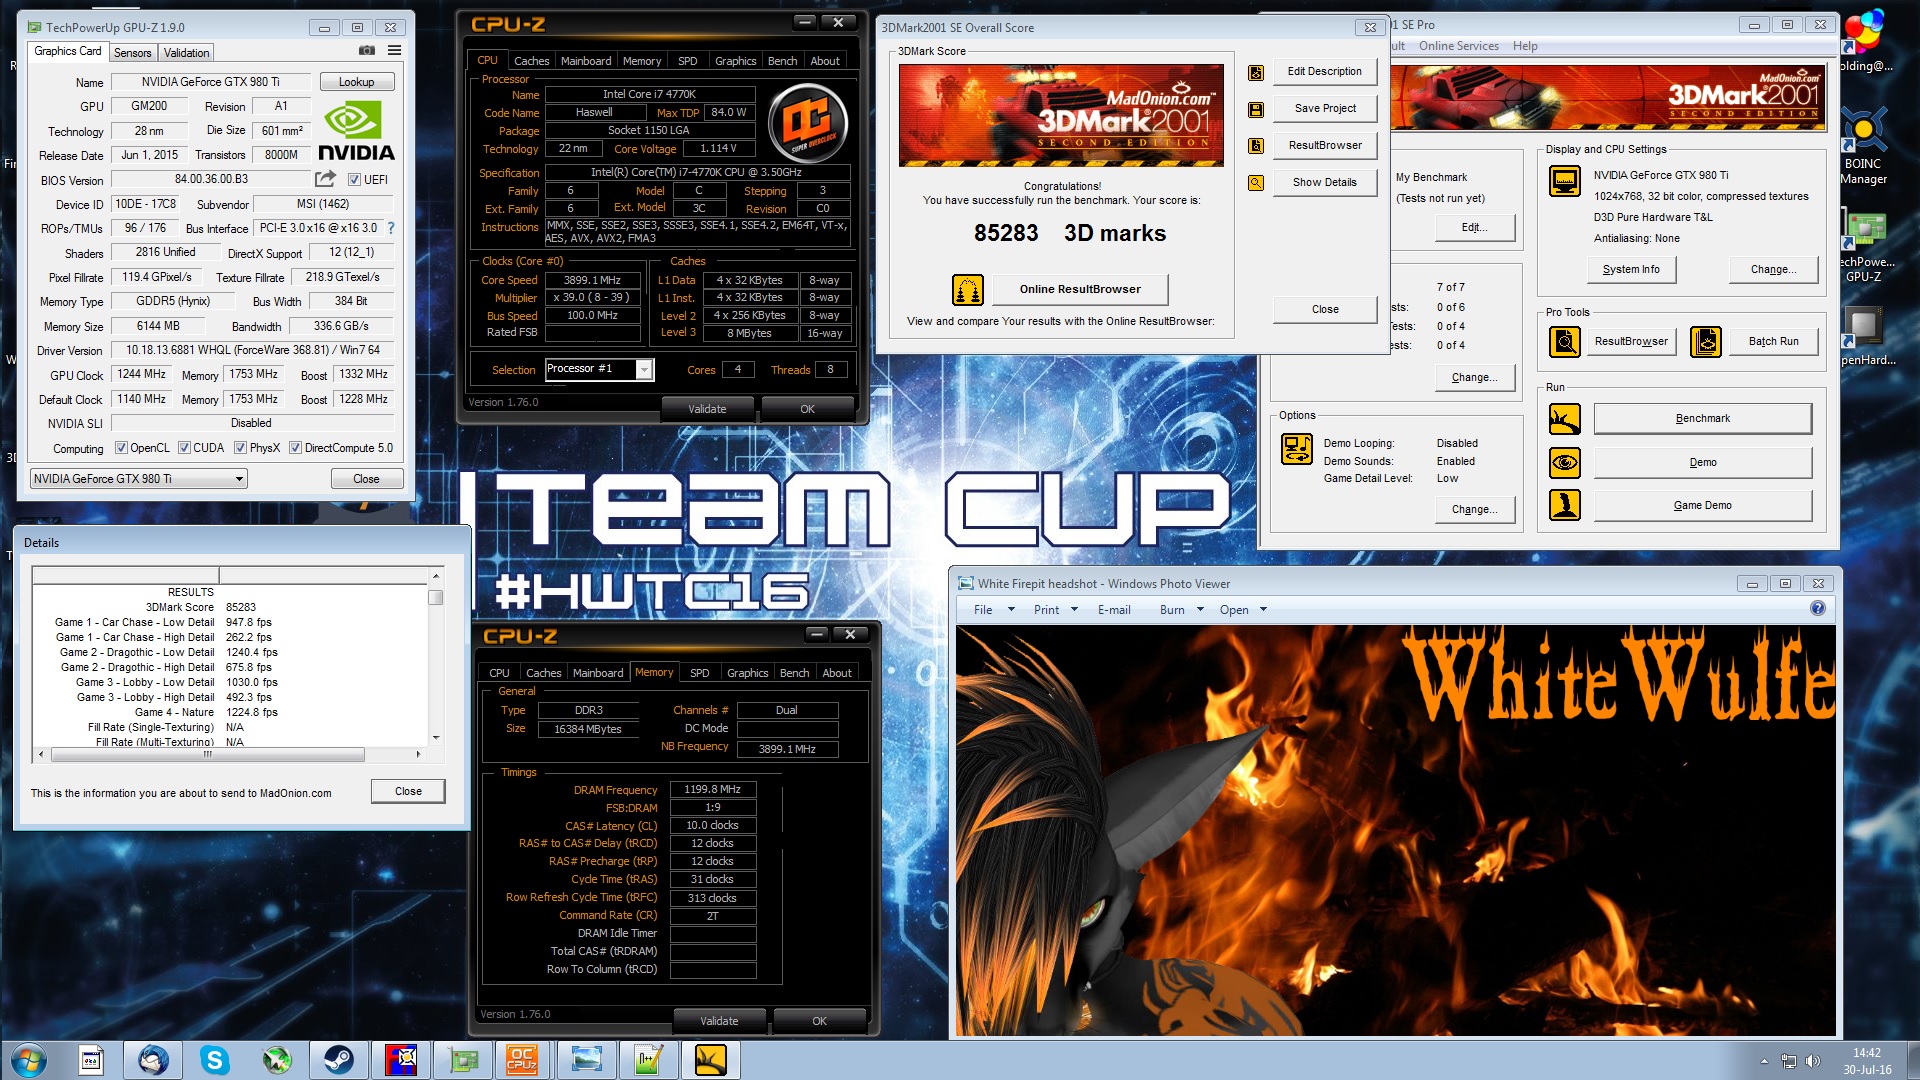Click Benchmark run icon in 3DMark
Screen dimensions: 1920x1080
(1565, 419)
